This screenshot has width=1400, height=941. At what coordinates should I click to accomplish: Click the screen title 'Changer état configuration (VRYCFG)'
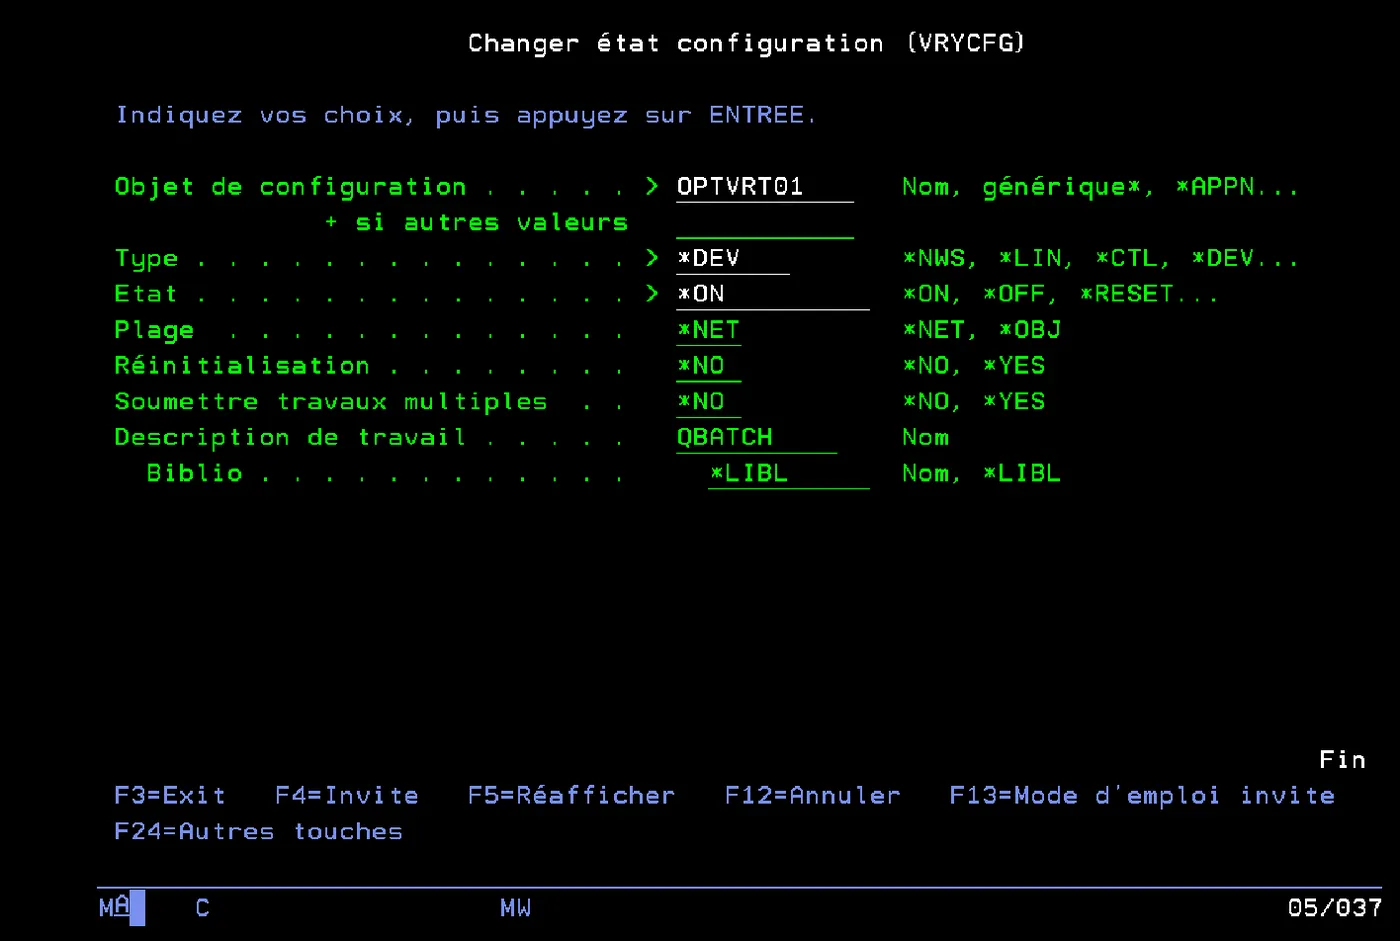[747, 44]
